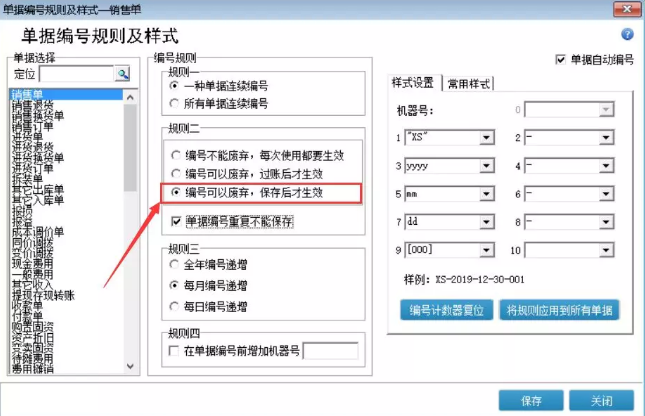Select 费用摊销 in the document list

(x=32, y=369)
